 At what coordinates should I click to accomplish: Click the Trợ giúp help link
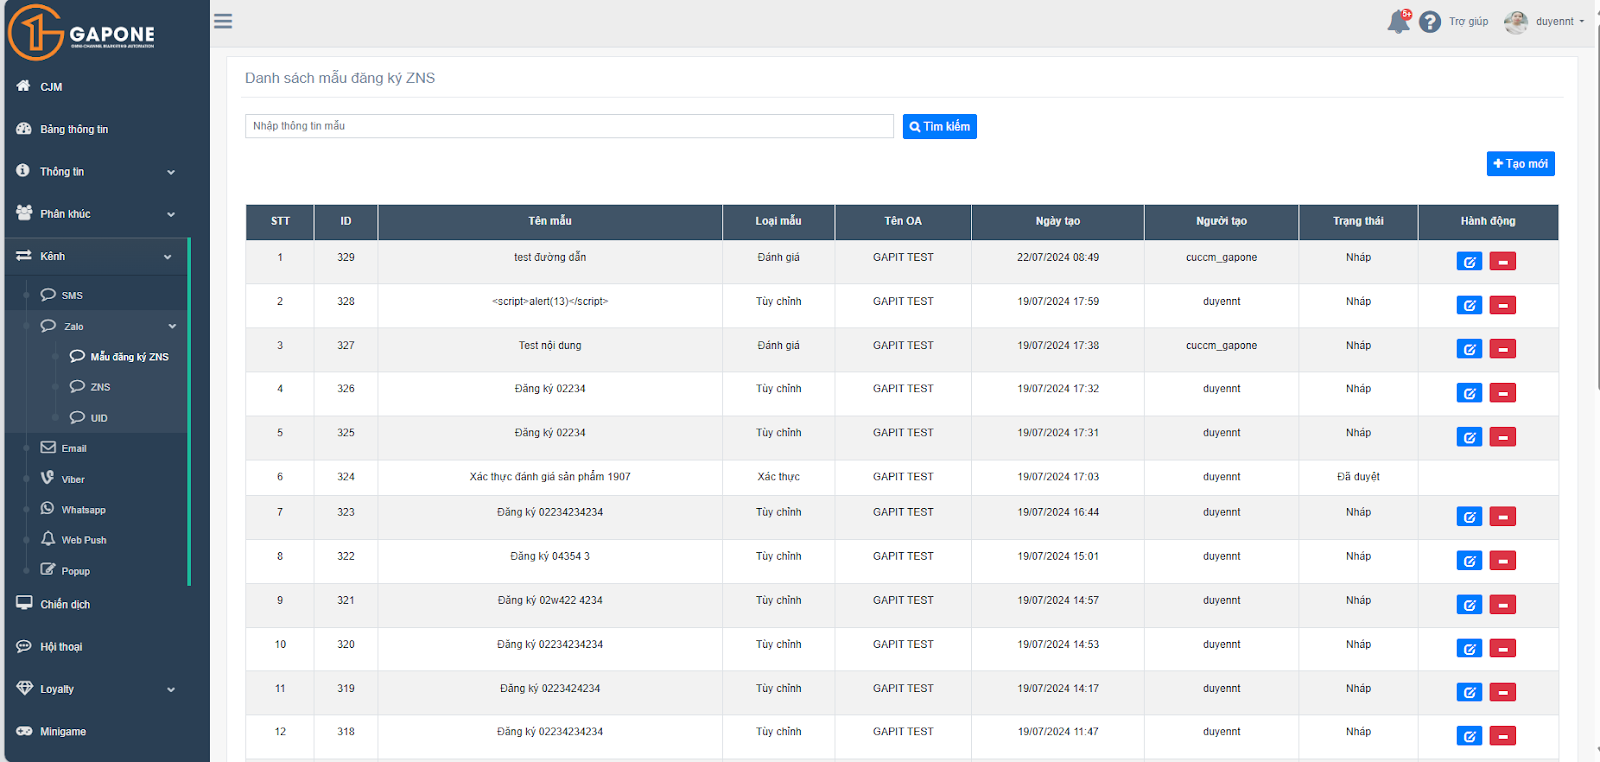pos(1468,22)
